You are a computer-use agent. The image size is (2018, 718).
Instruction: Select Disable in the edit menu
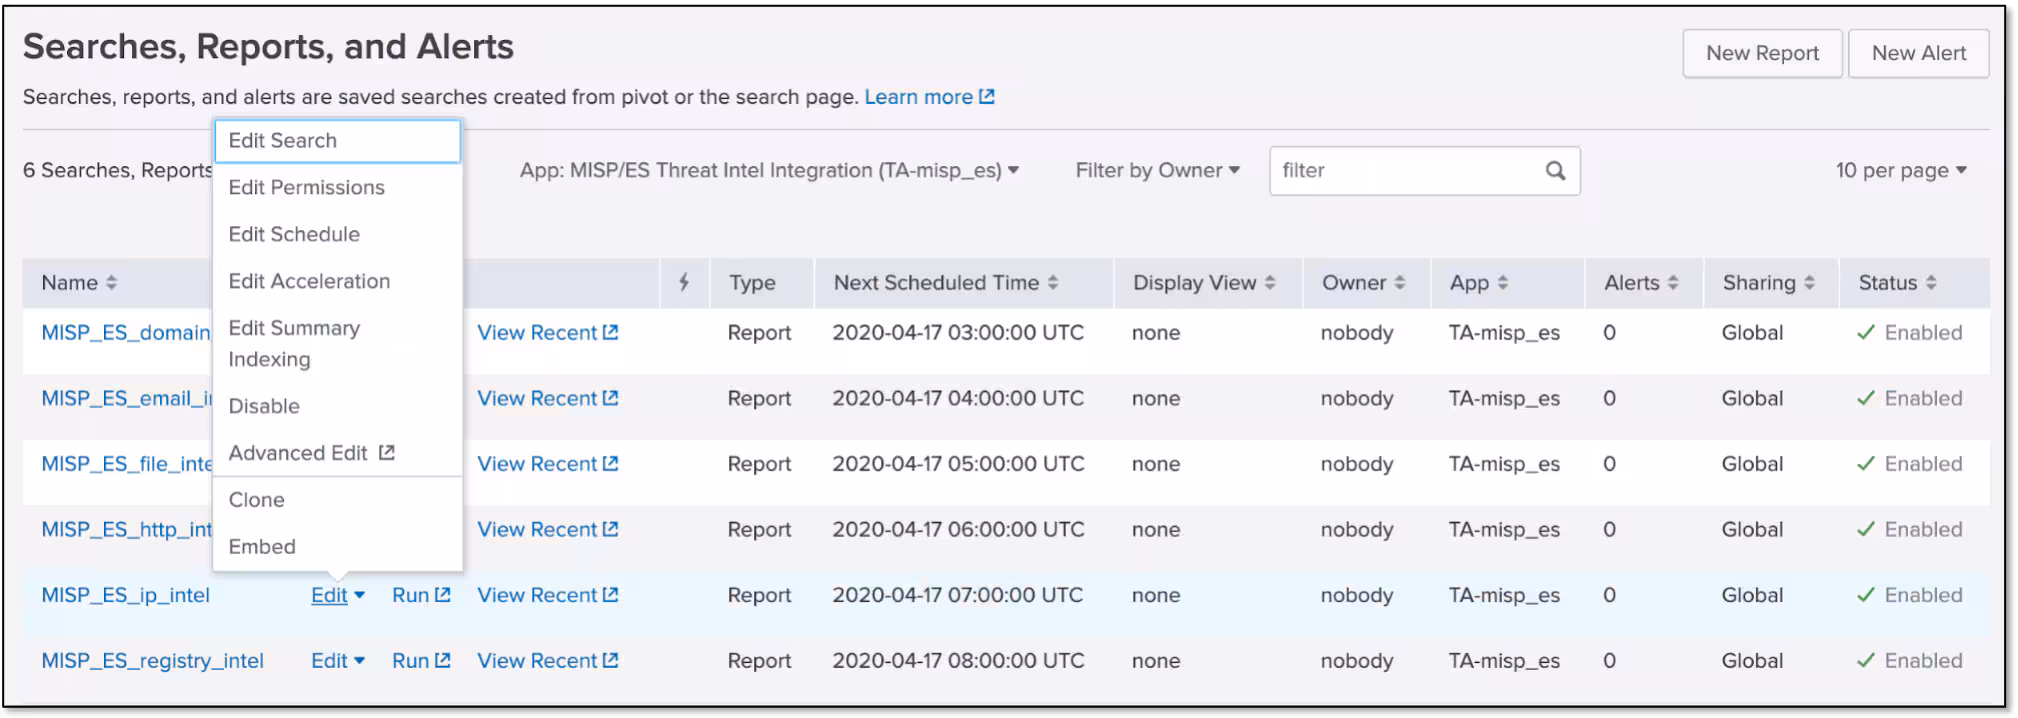pyautogui.click(x=264, y=406)
